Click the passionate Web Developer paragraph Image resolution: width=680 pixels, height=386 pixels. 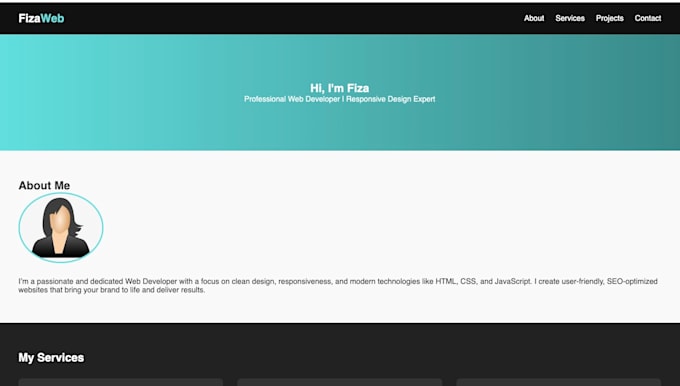338,285
